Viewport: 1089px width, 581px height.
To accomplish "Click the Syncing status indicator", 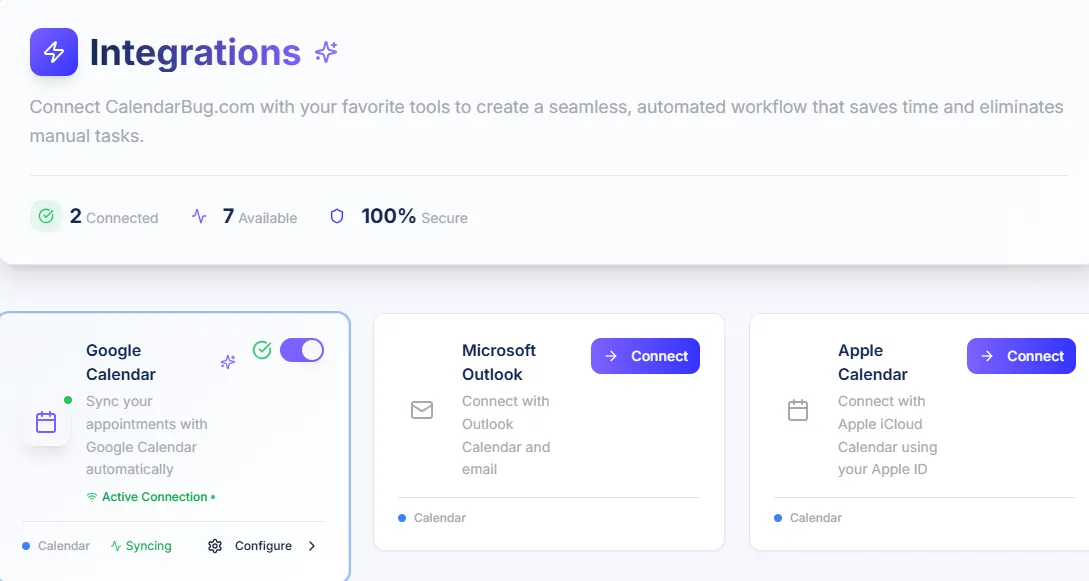I will [x=141, y=546].
